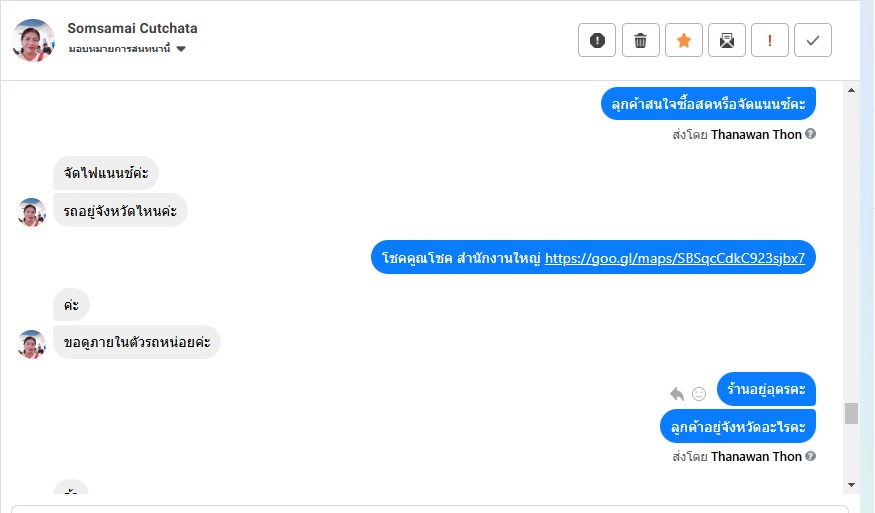Mark conversation unread with the envelope icon
This screenshot has width=875, height=513.
coord(727,40)
